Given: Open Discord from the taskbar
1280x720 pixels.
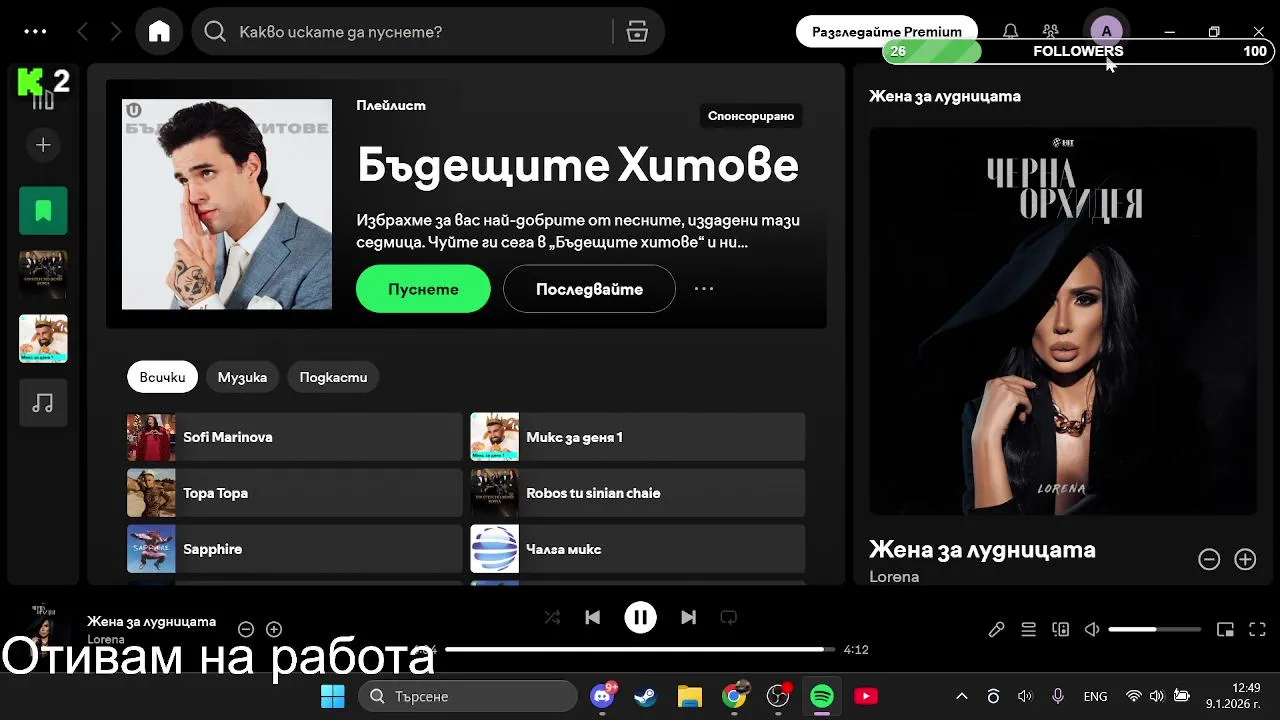Looking at the screenshot, I should click(x=602, y=696).
